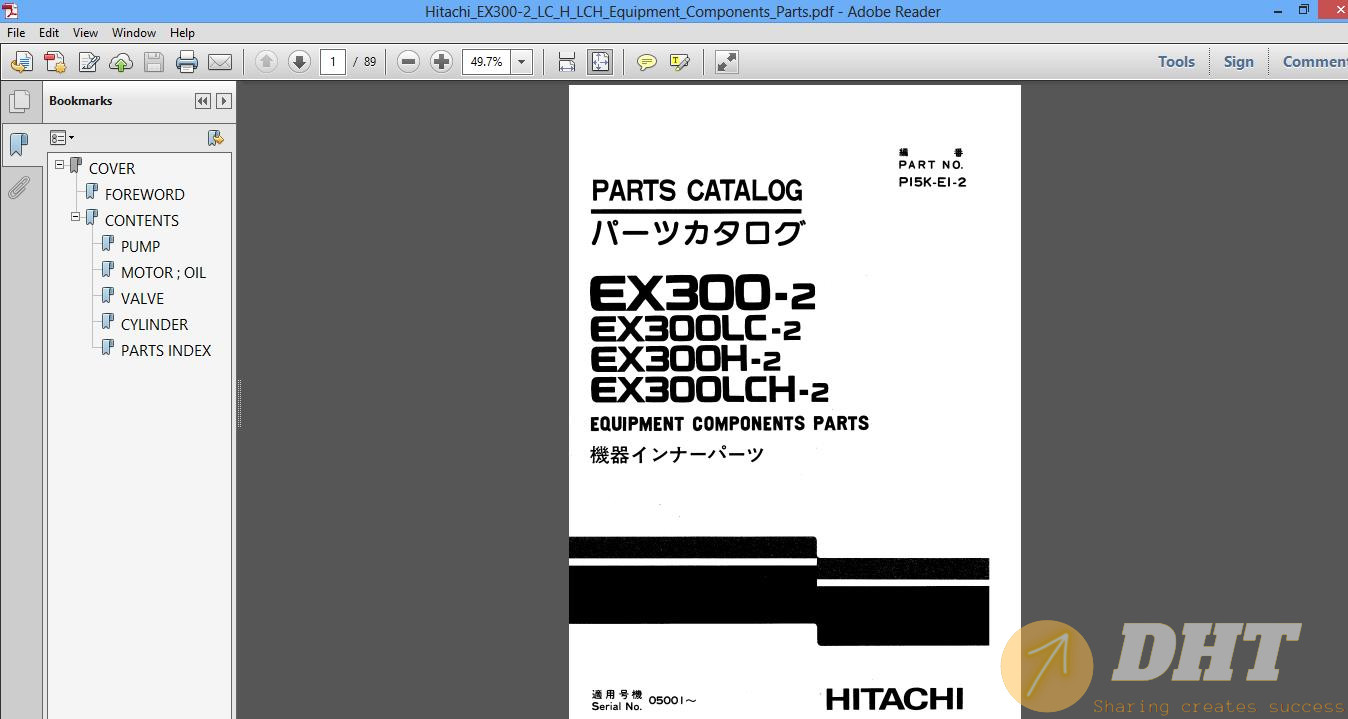Zoom out with minus button
1348x719 pixels.
point(408,62)
